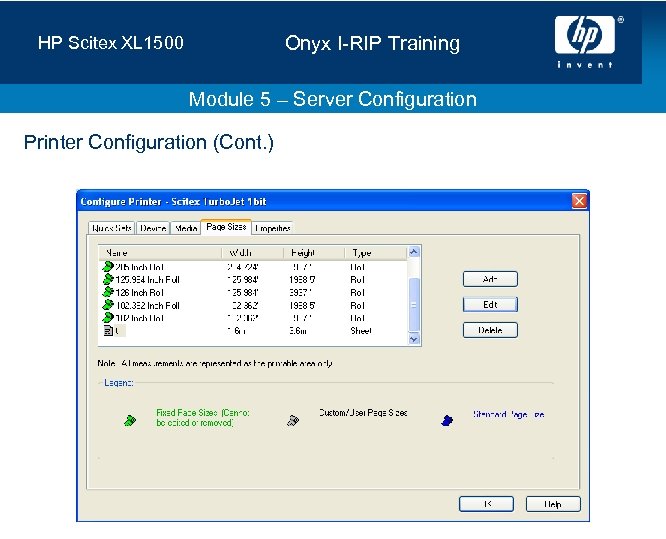Click the Custom/User Page Sizes legend text

(x=363, y=412)
